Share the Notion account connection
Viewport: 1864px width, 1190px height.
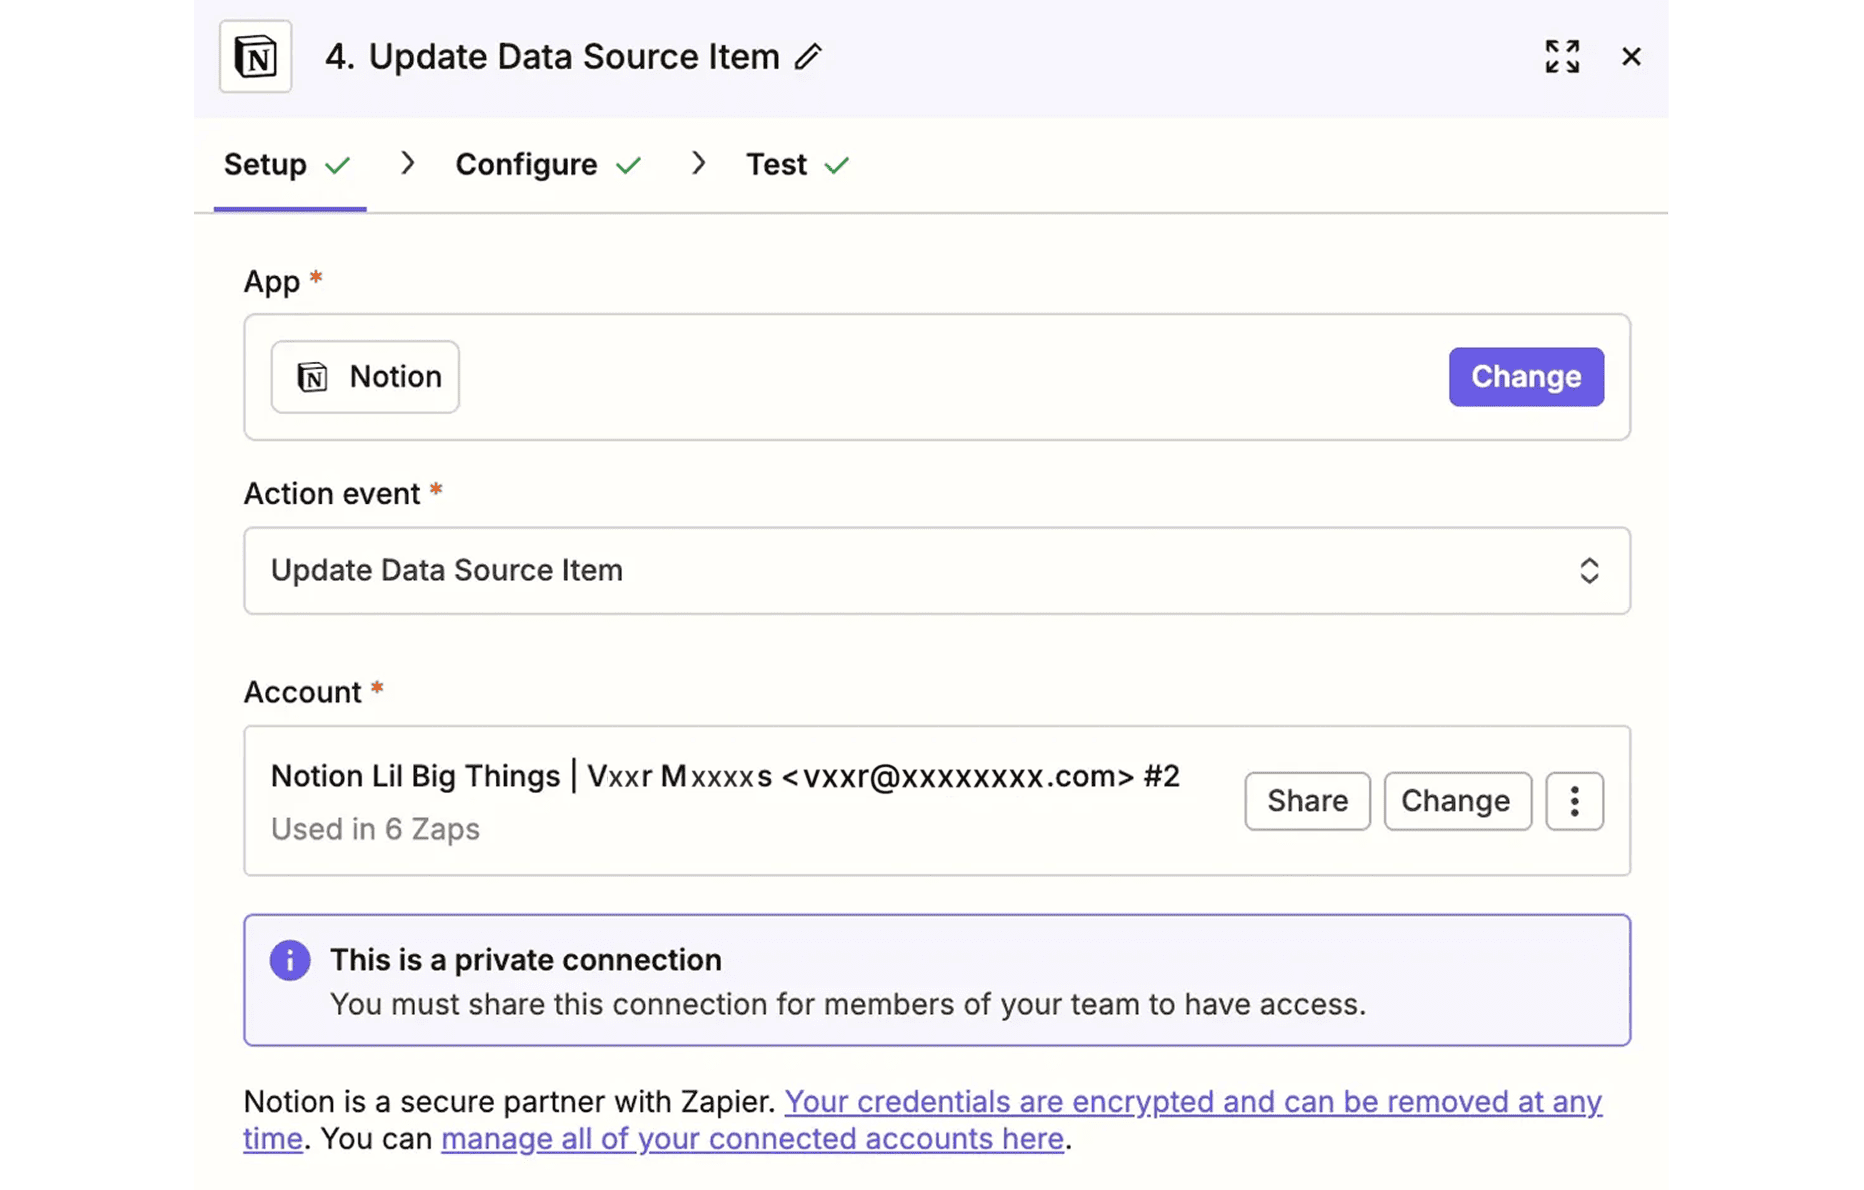(x=1307, y=801)
